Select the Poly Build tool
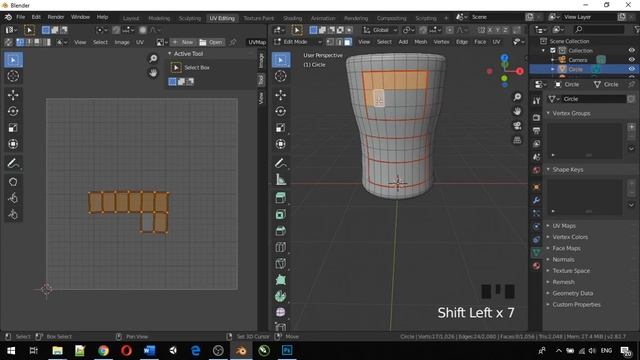640x360 pixels. (281, 280)
